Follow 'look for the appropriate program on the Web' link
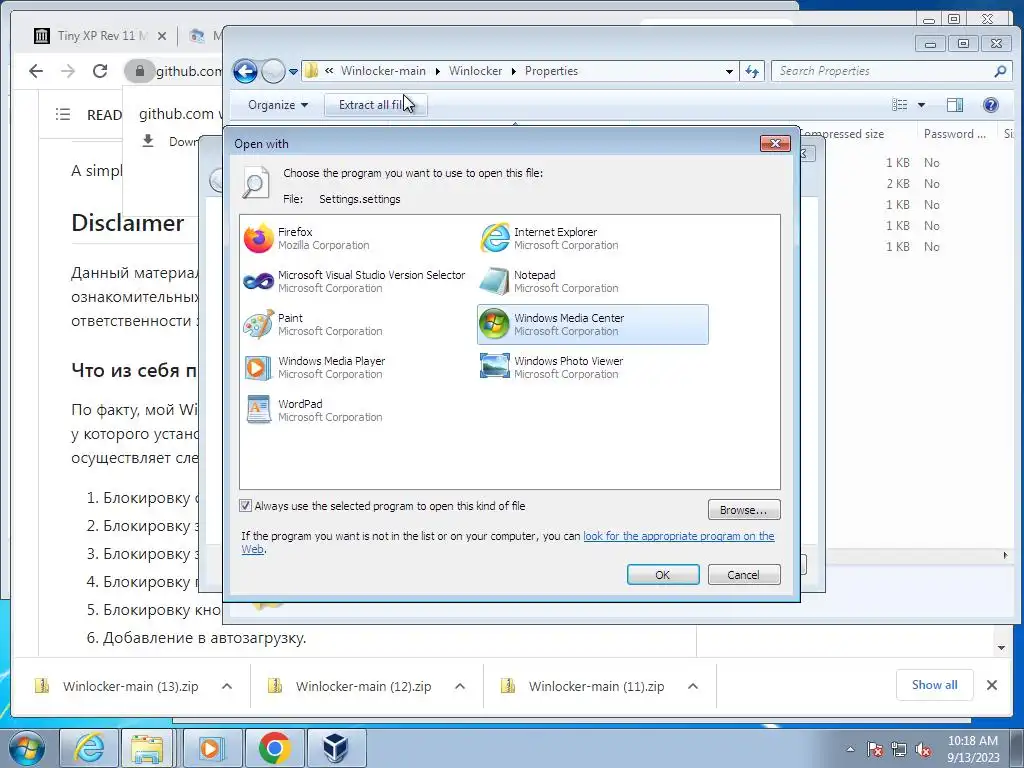This screenshot has height=768, width=1024. tap(679, 536)
